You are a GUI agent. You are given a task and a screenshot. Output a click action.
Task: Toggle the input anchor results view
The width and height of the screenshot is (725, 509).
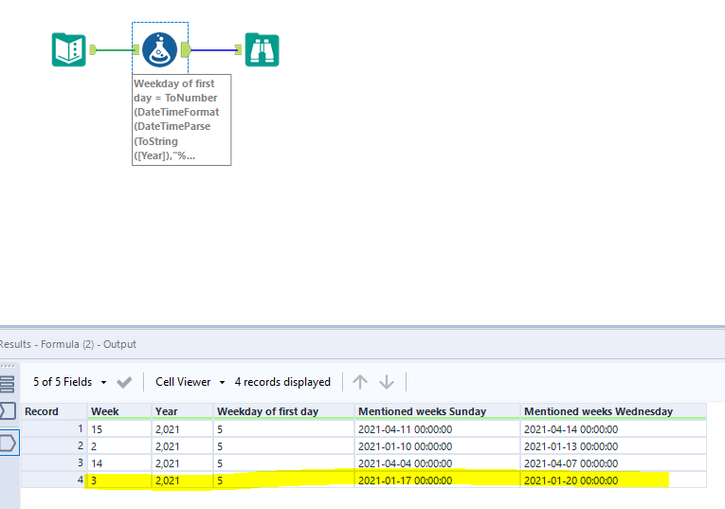7,411
